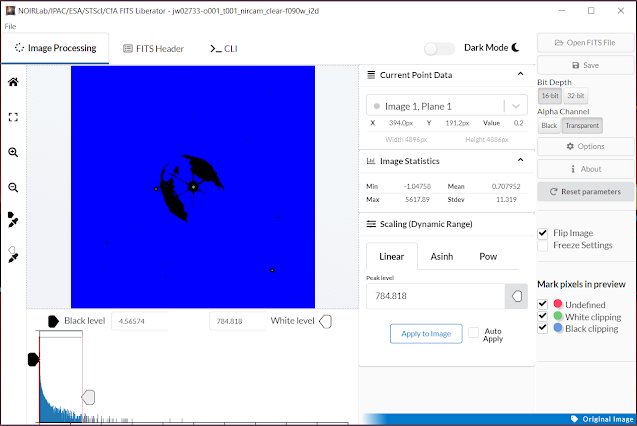Image resolution: width=637 pixels, height=426 pixels.
Task: Toggle the Black clipping checkbox
Action: (543, 328)
